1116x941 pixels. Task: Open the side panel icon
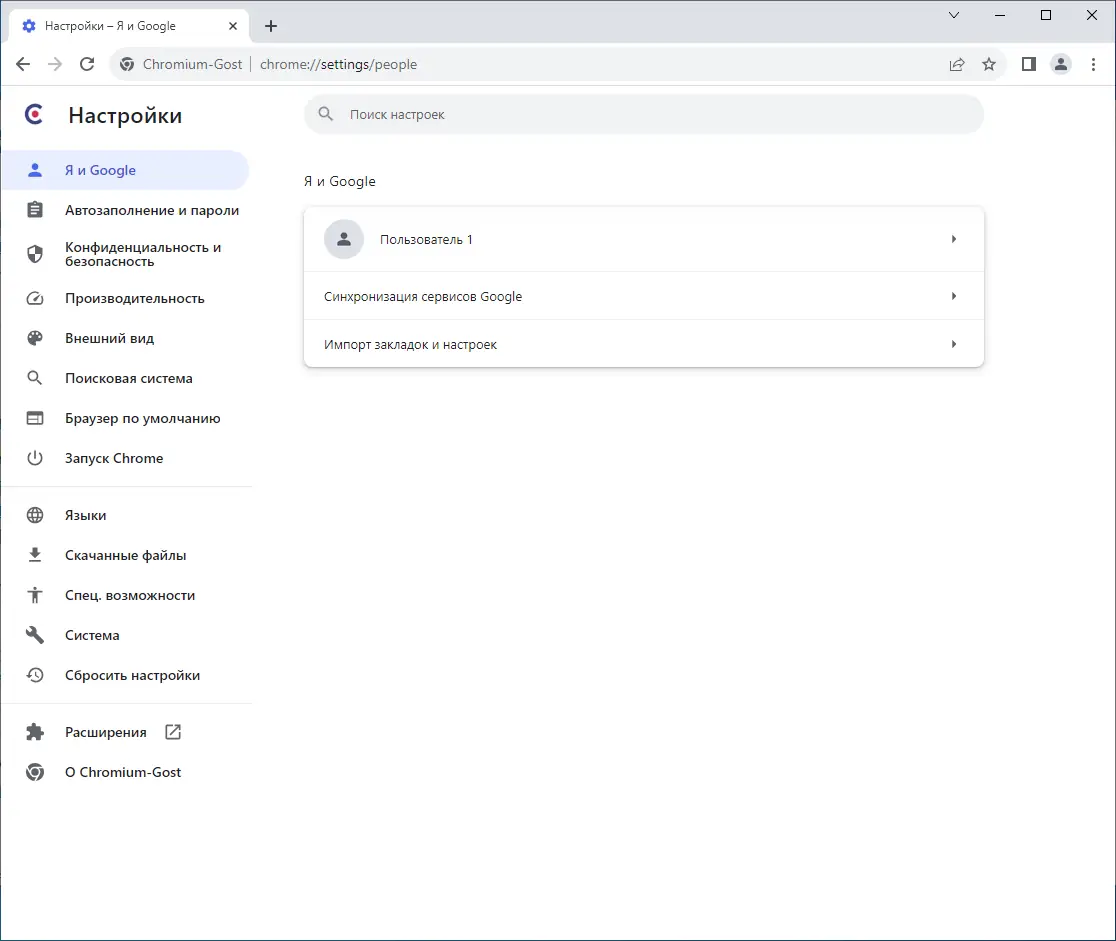click(x=1028, y=64)
